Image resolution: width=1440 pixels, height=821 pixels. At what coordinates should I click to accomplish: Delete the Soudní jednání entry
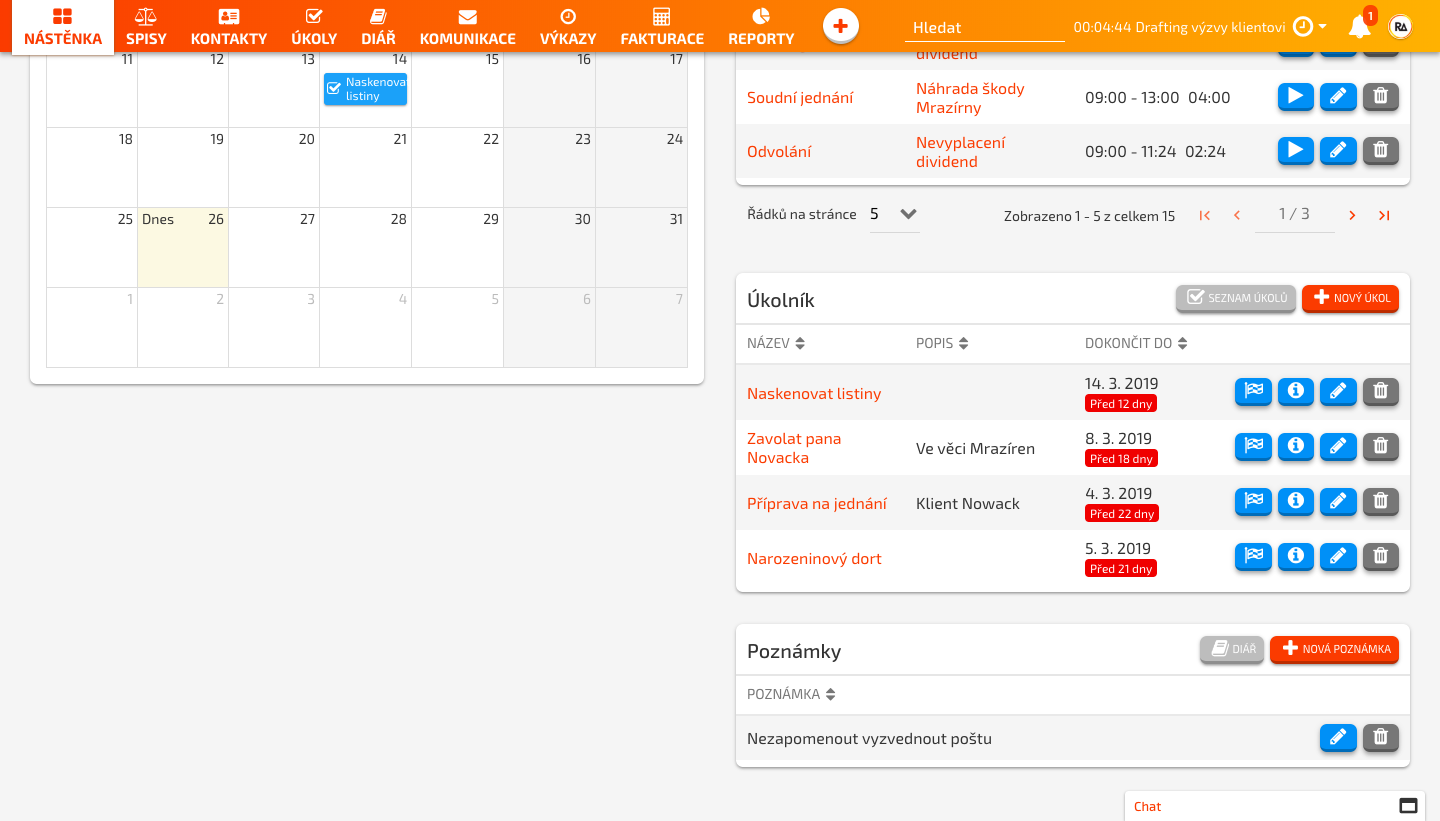(1381, 97)
